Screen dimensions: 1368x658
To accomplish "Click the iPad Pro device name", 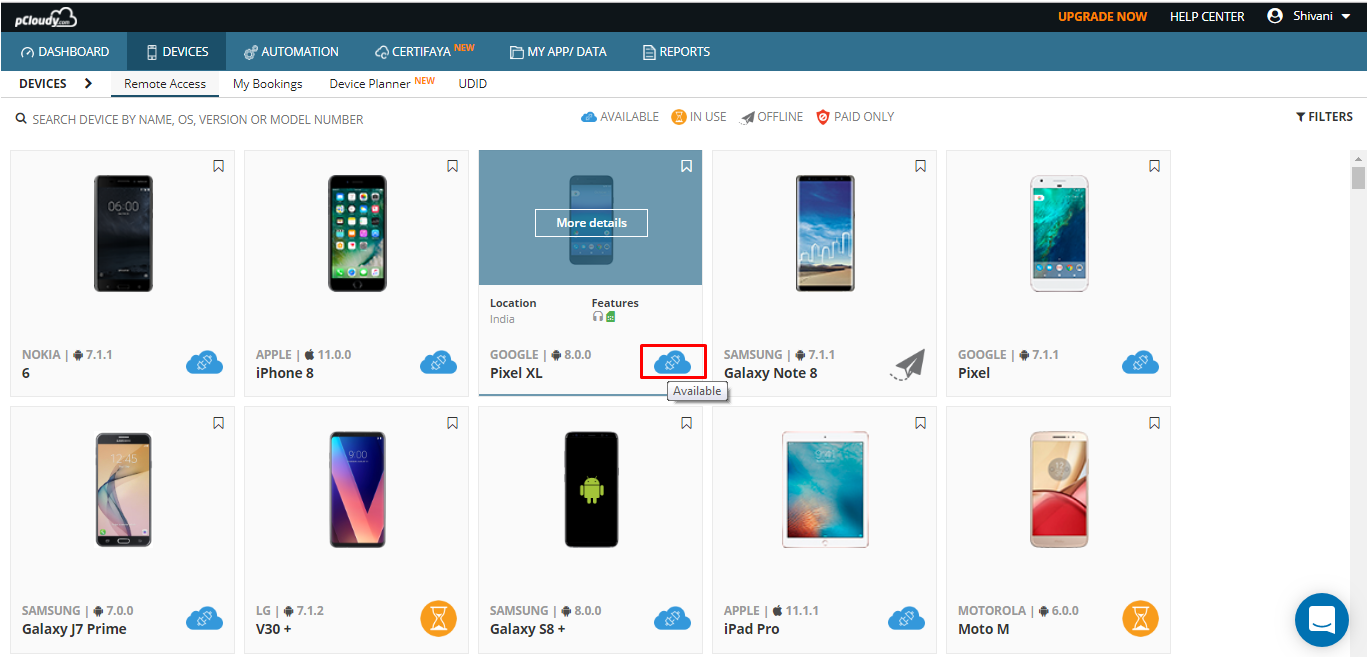I will coord(752,629).
